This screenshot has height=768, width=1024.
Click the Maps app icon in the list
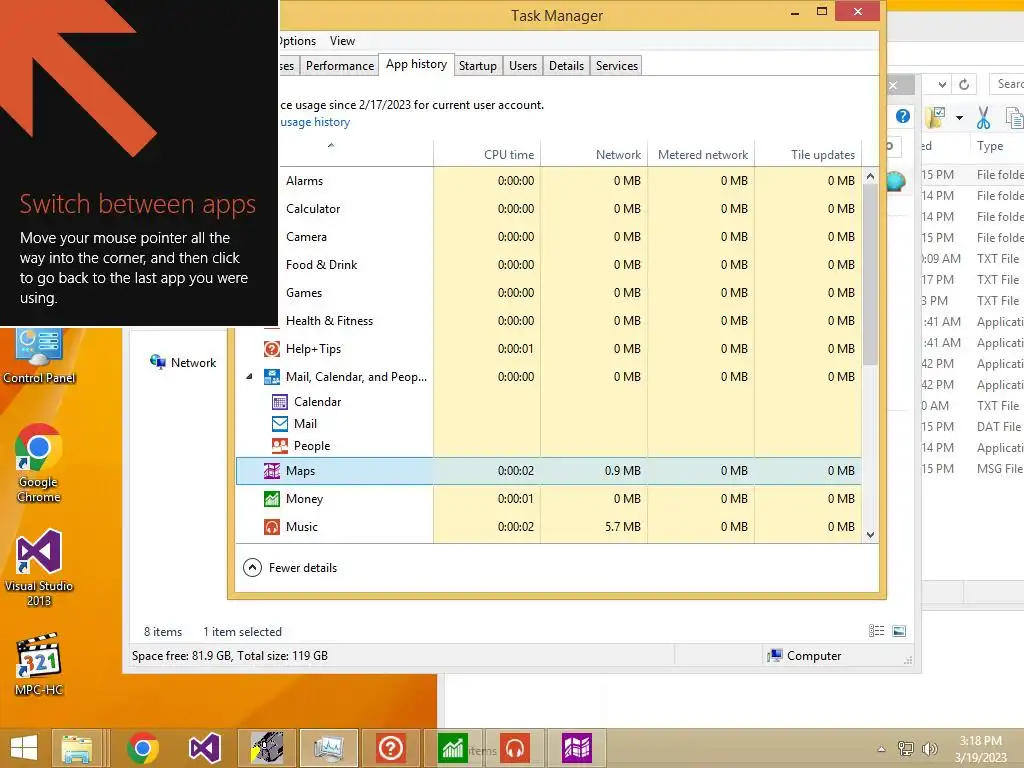[272, 471]
